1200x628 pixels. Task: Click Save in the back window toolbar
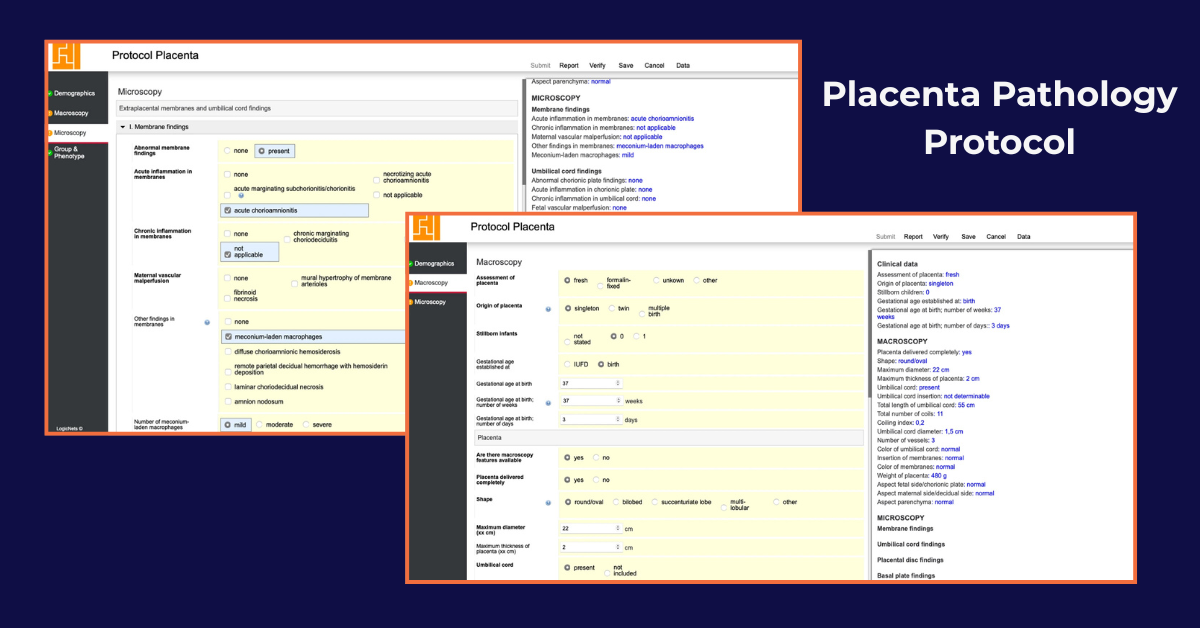pos(626,65)
